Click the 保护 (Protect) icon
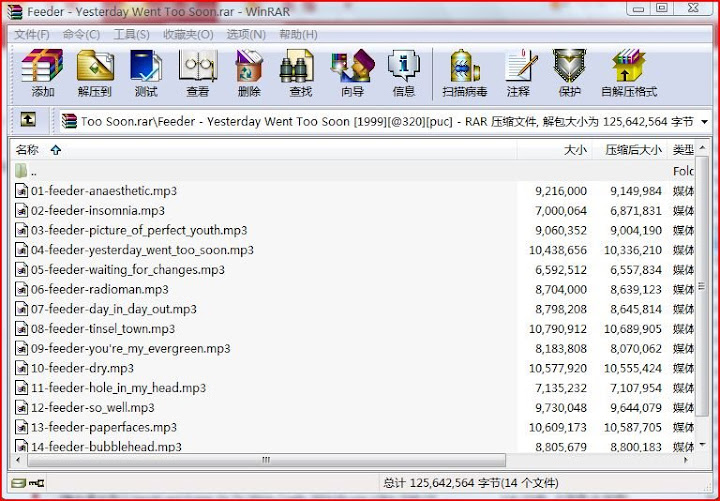This screenshot has height=501, width=720. pos(569,73)
